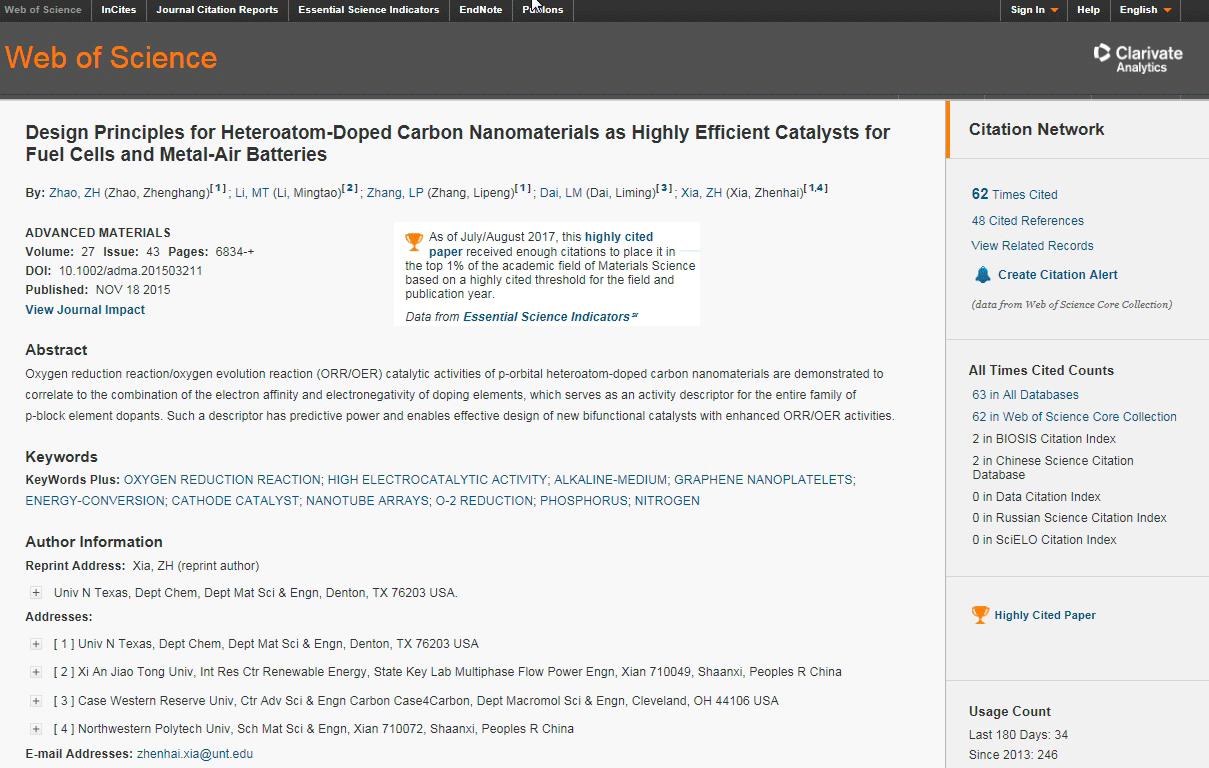Switch to the EndNote tab
Screen dimensions: 1209x768
pos(481,10)
